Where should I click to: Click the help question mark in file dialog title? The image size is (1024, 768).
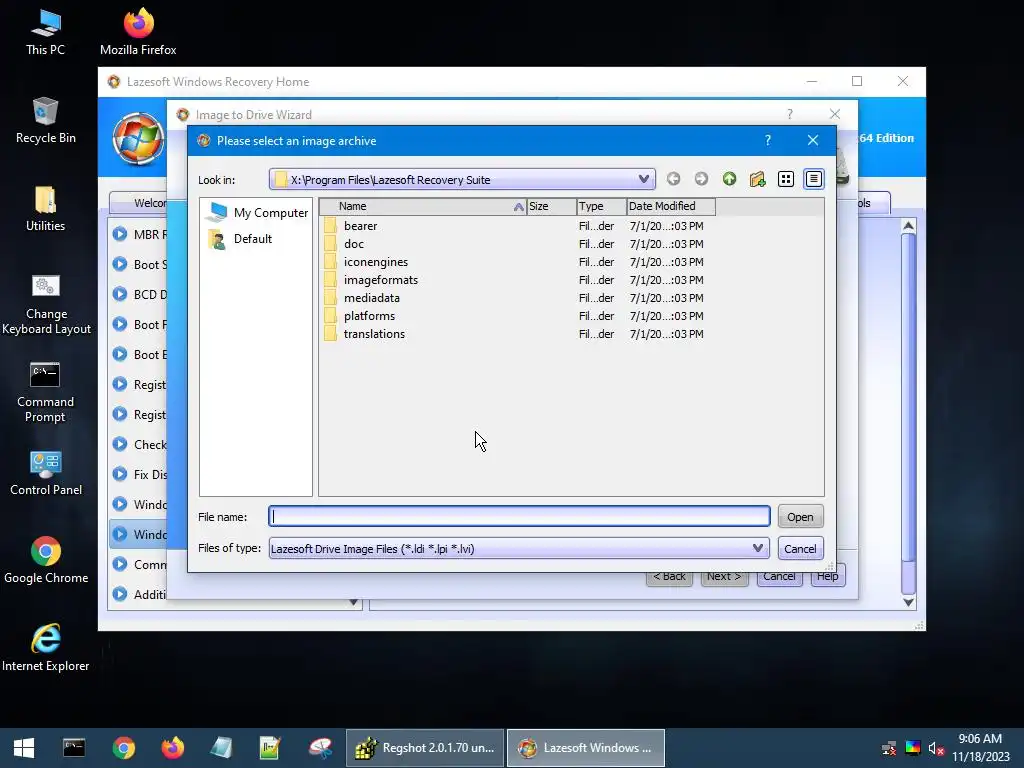pos(768,140)
